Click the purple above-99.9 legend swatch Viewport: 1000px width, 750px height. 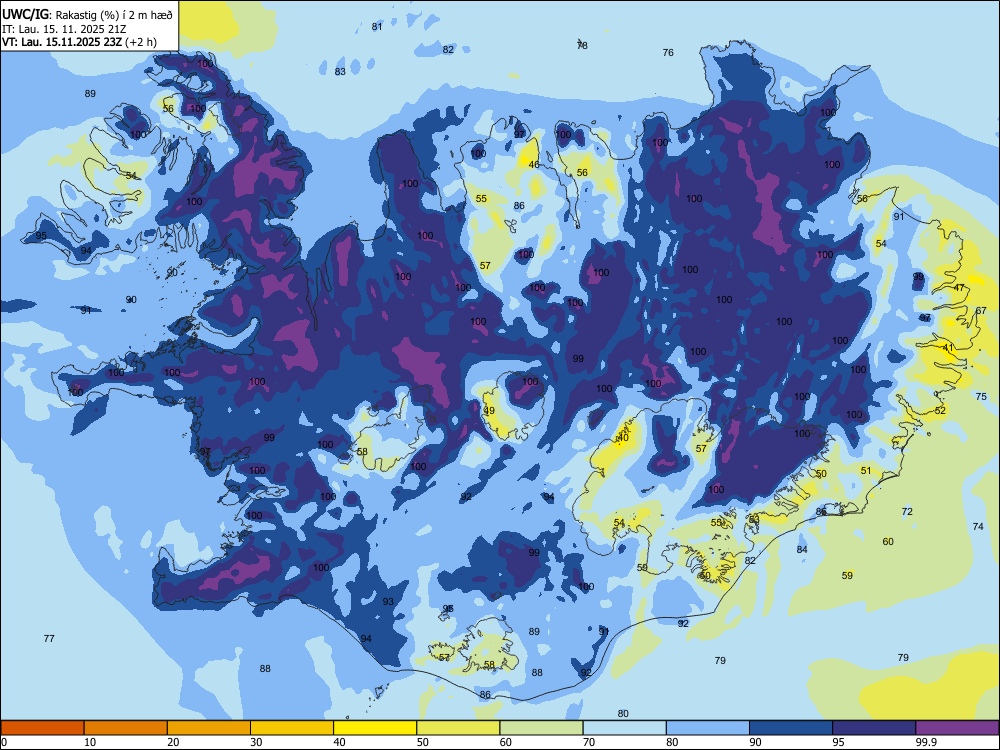click(957, 728)
